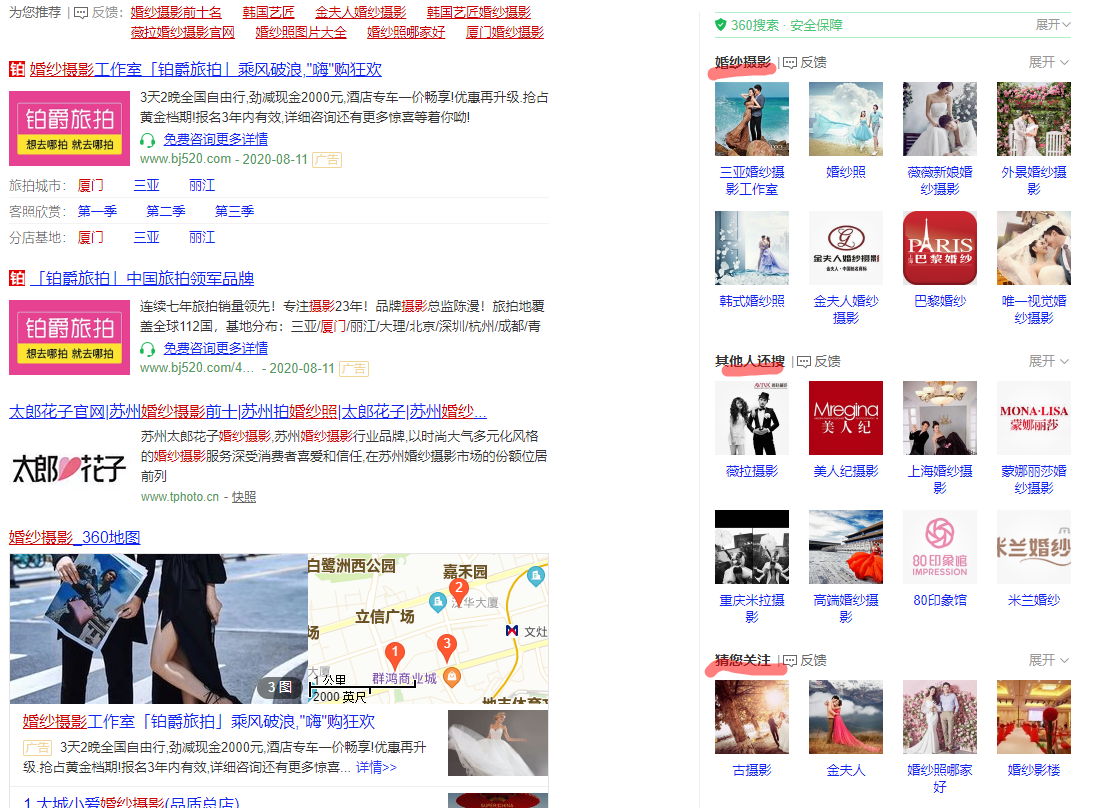Screen dimensions: 1094x808
Task: Click 反馈 text beside 为您推荐
Action: click(106, 13)
